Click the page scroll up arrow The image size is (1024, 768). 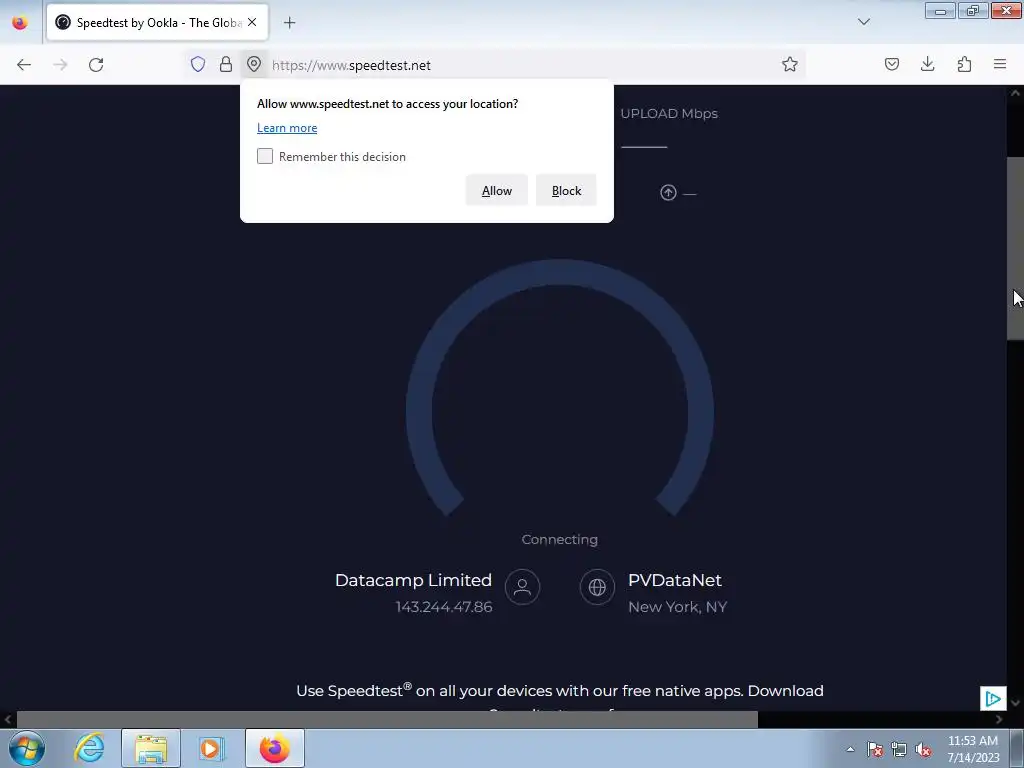pos(1015,93)
